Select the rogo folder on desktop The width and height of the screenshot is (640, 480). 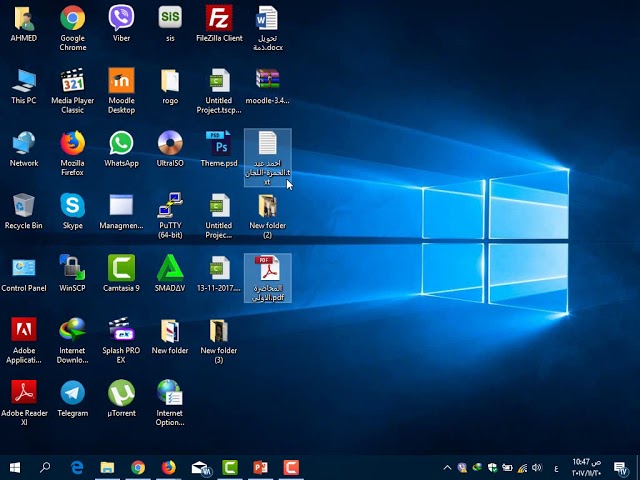(x=170, y=87)
